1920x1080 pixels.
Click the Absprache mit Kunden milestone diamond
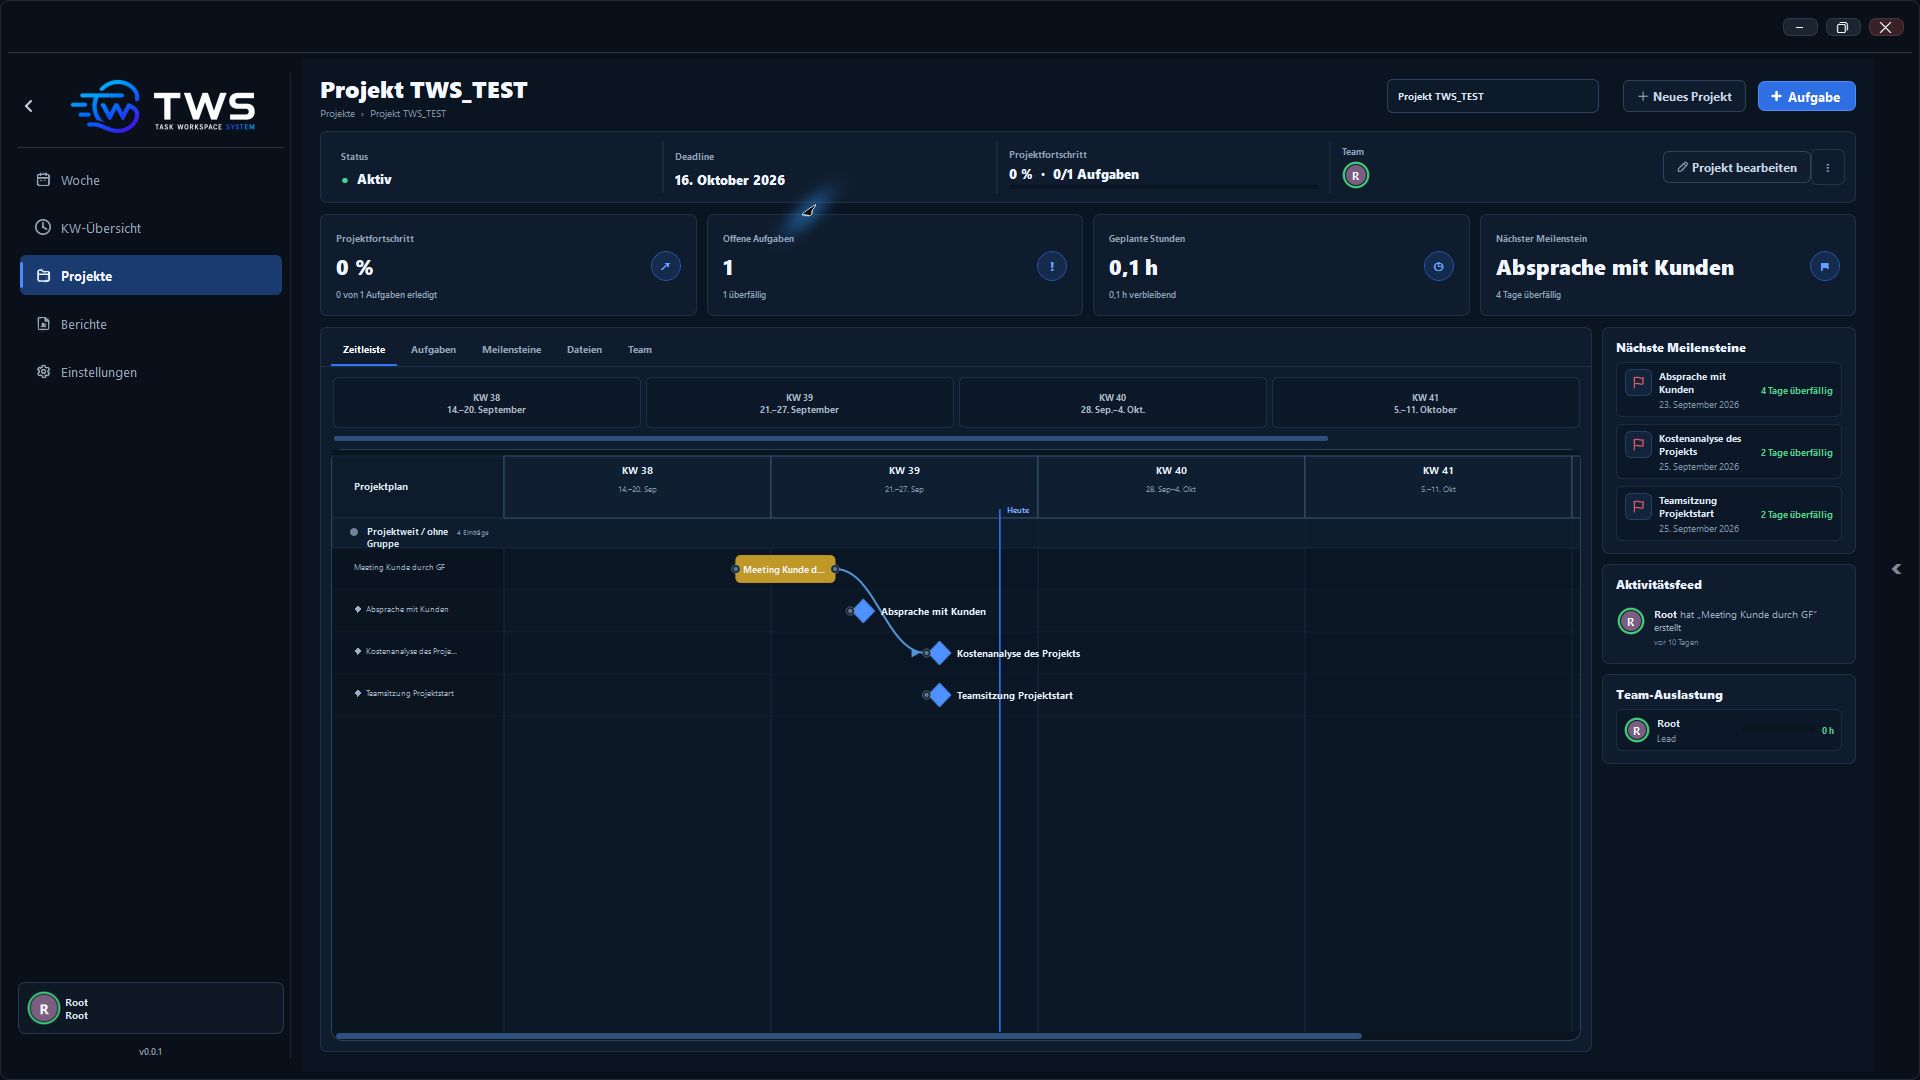(x=864, y=611)
